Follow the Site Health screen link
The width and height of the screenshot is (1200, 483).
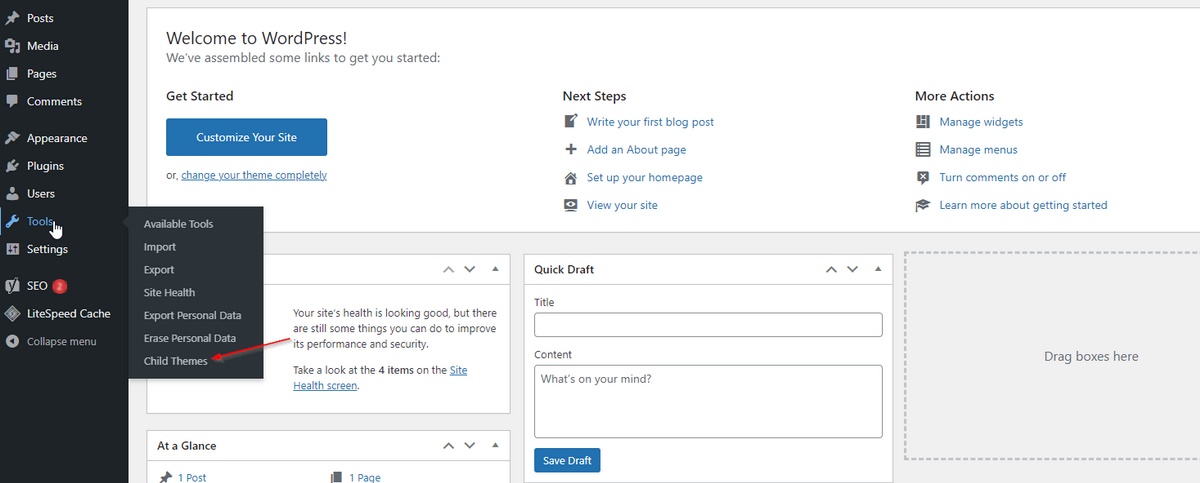coord(380,378)
